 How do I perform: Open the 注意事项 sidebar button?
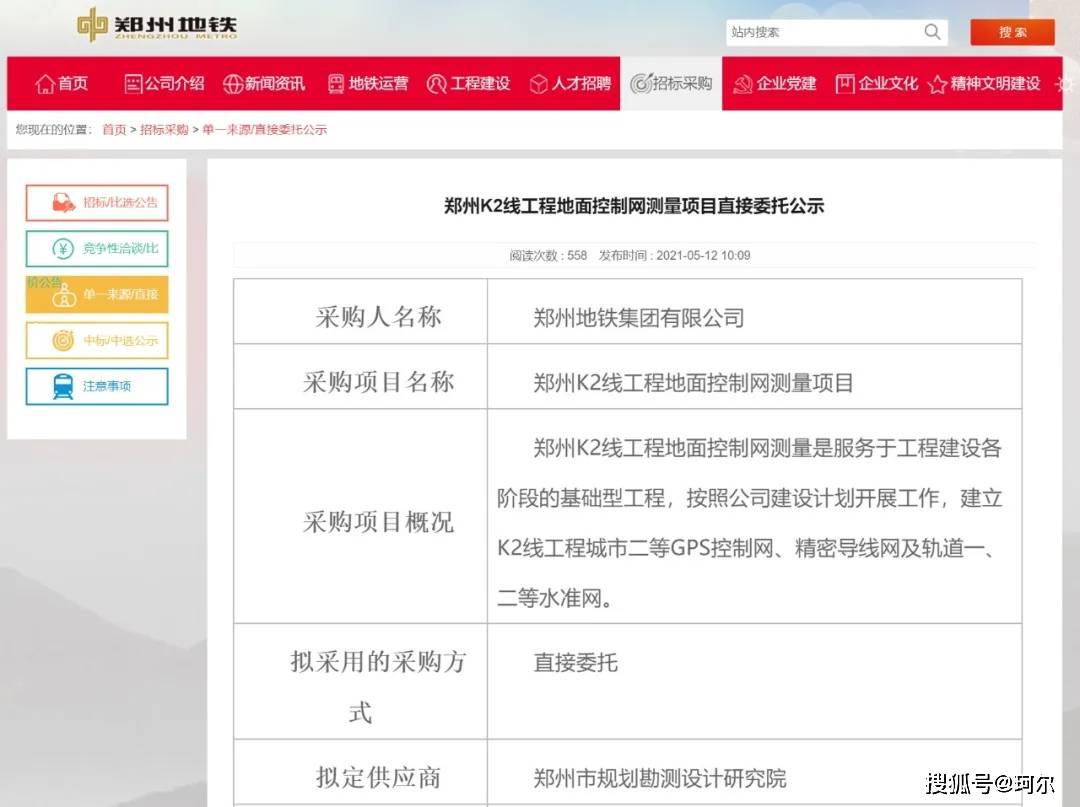pyautogui.click(x=97, y=386)
